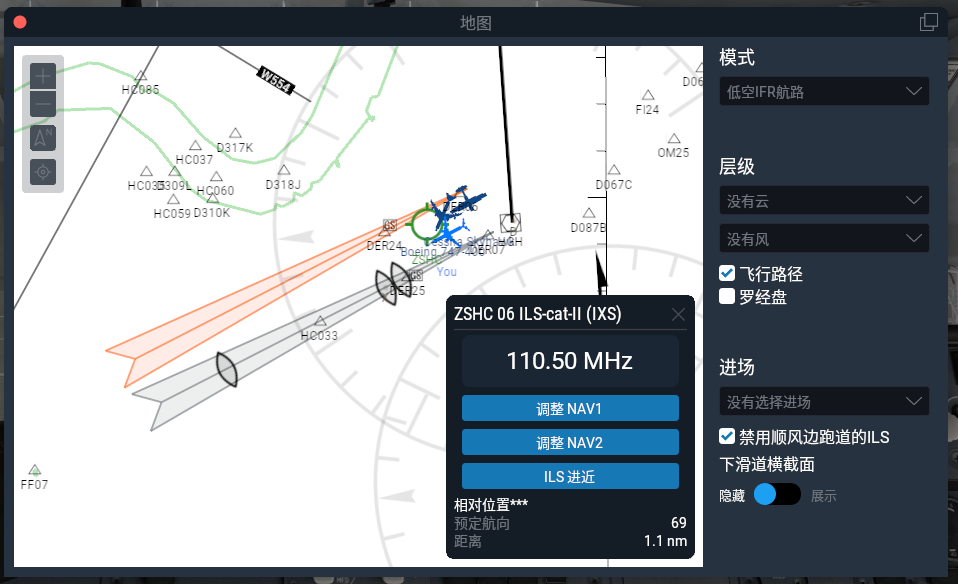Click the ILS 进近 button
Viewport: 958px width, 584px height.
coord(570,476)
